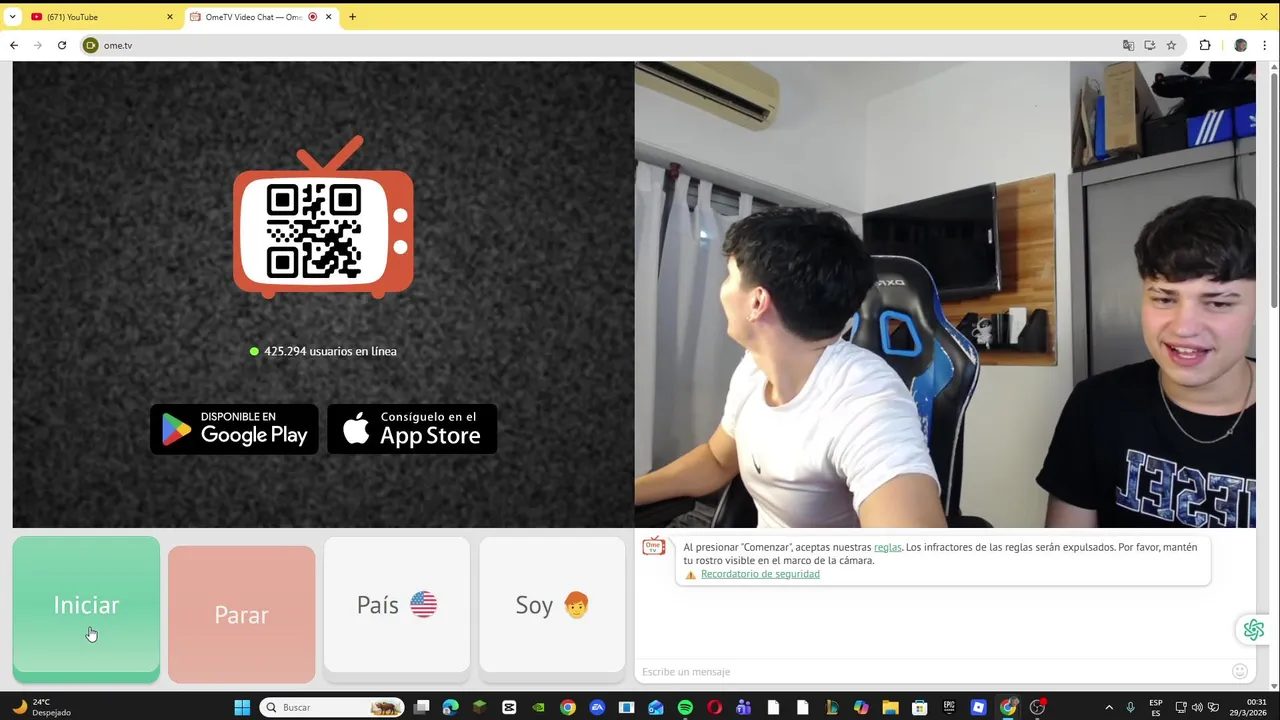Image resolution: width=1280 pixels, height=720 pixels.
Task: Open File Explorer from the taskbar
Action: pyautogui.click(x=890, y=707)
